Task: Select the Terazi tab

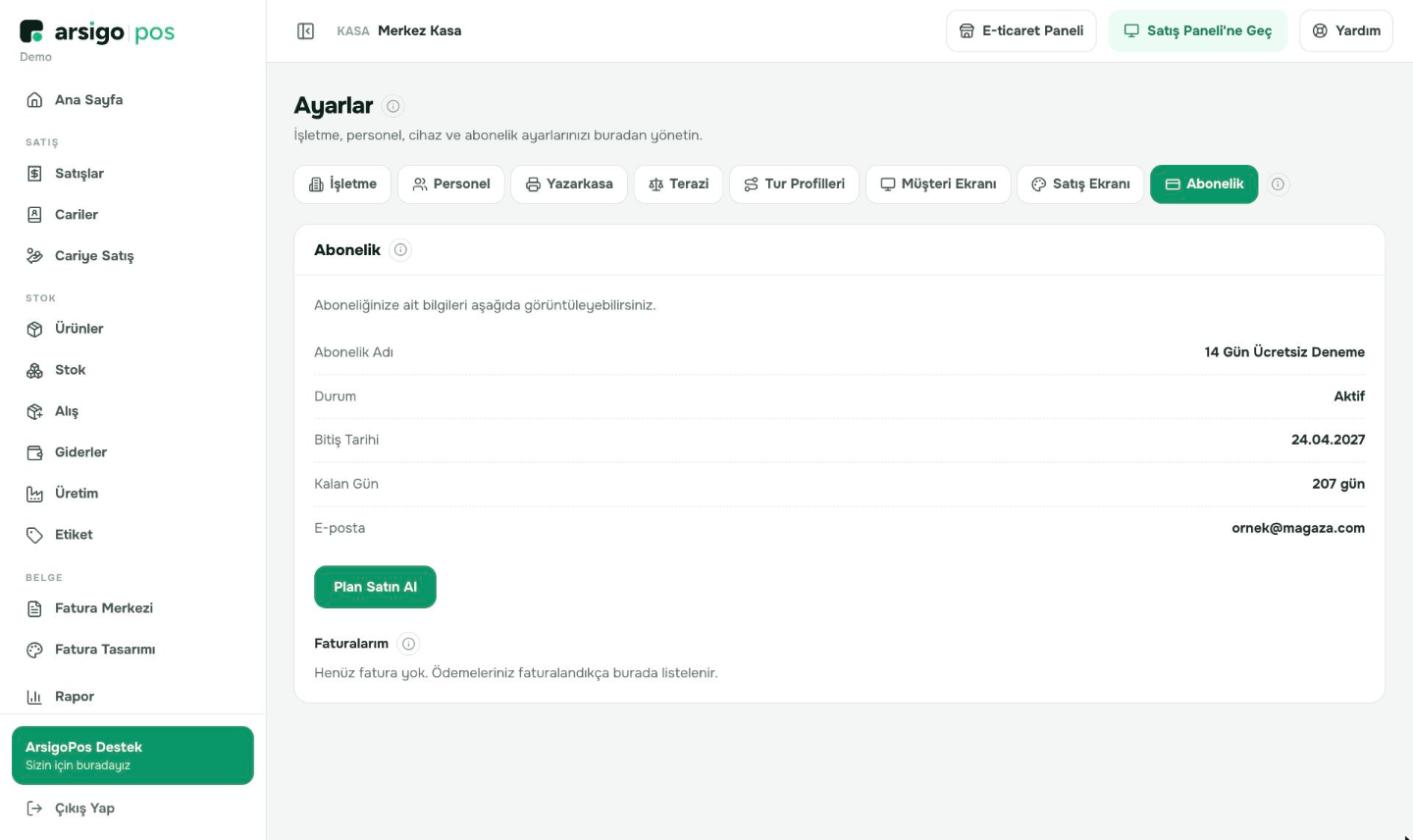Action: point(678,184)
